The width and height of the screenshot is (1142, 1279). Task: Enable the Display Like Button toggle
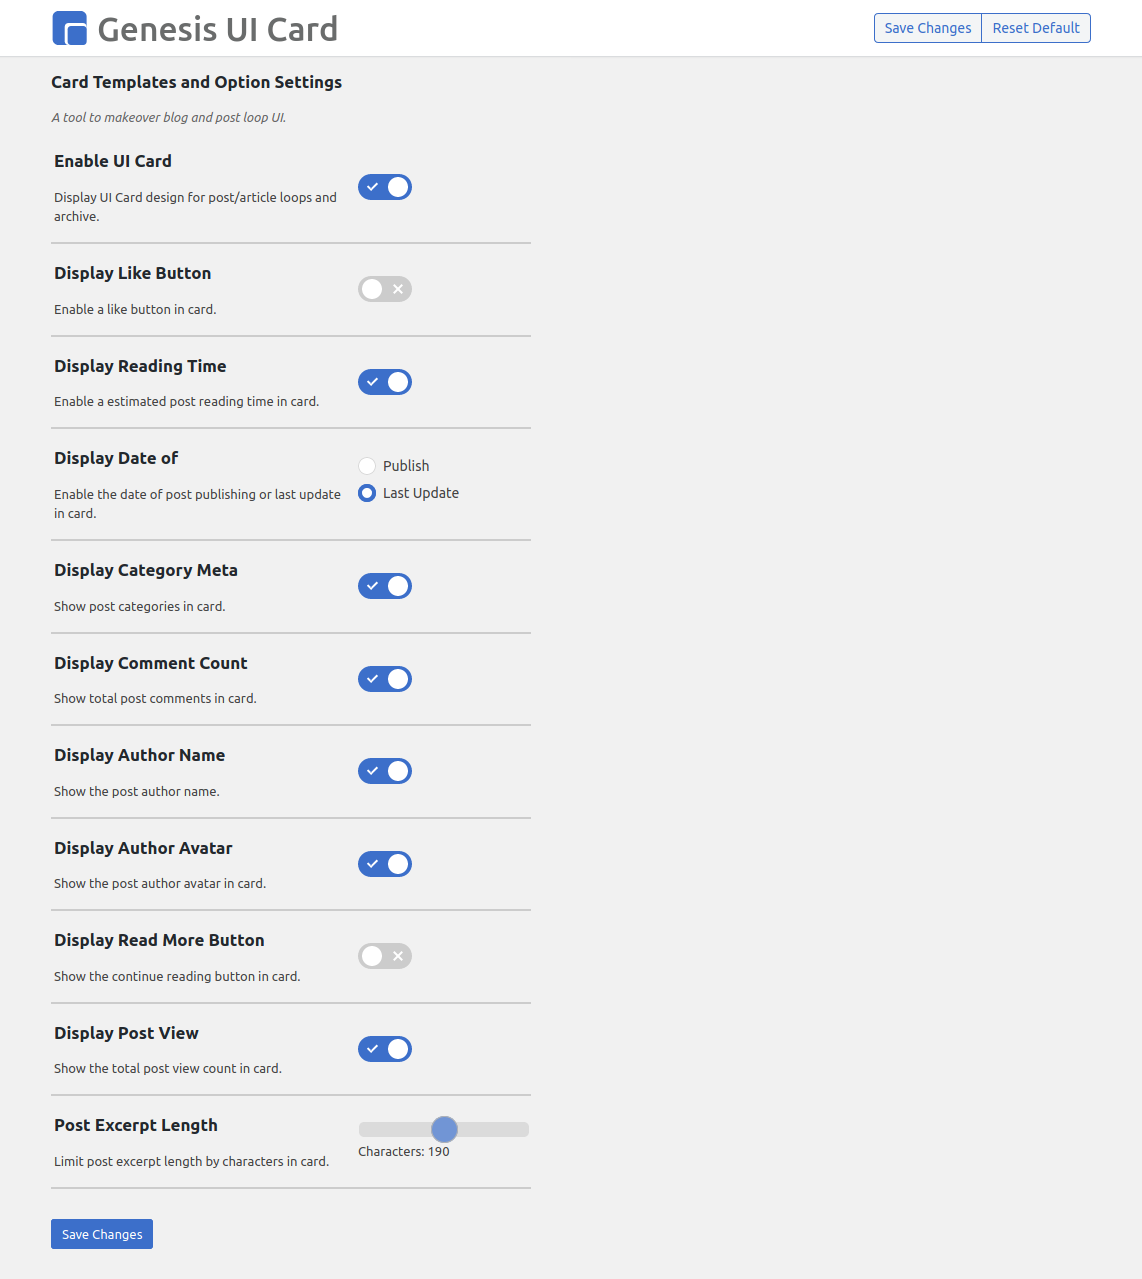[385, 289]
